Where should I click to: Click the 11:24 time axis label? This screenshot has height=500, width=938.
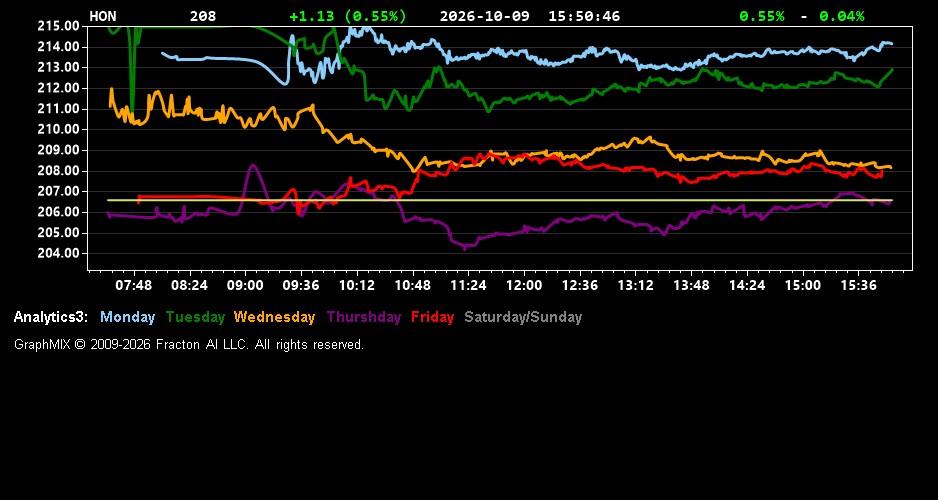468,285
